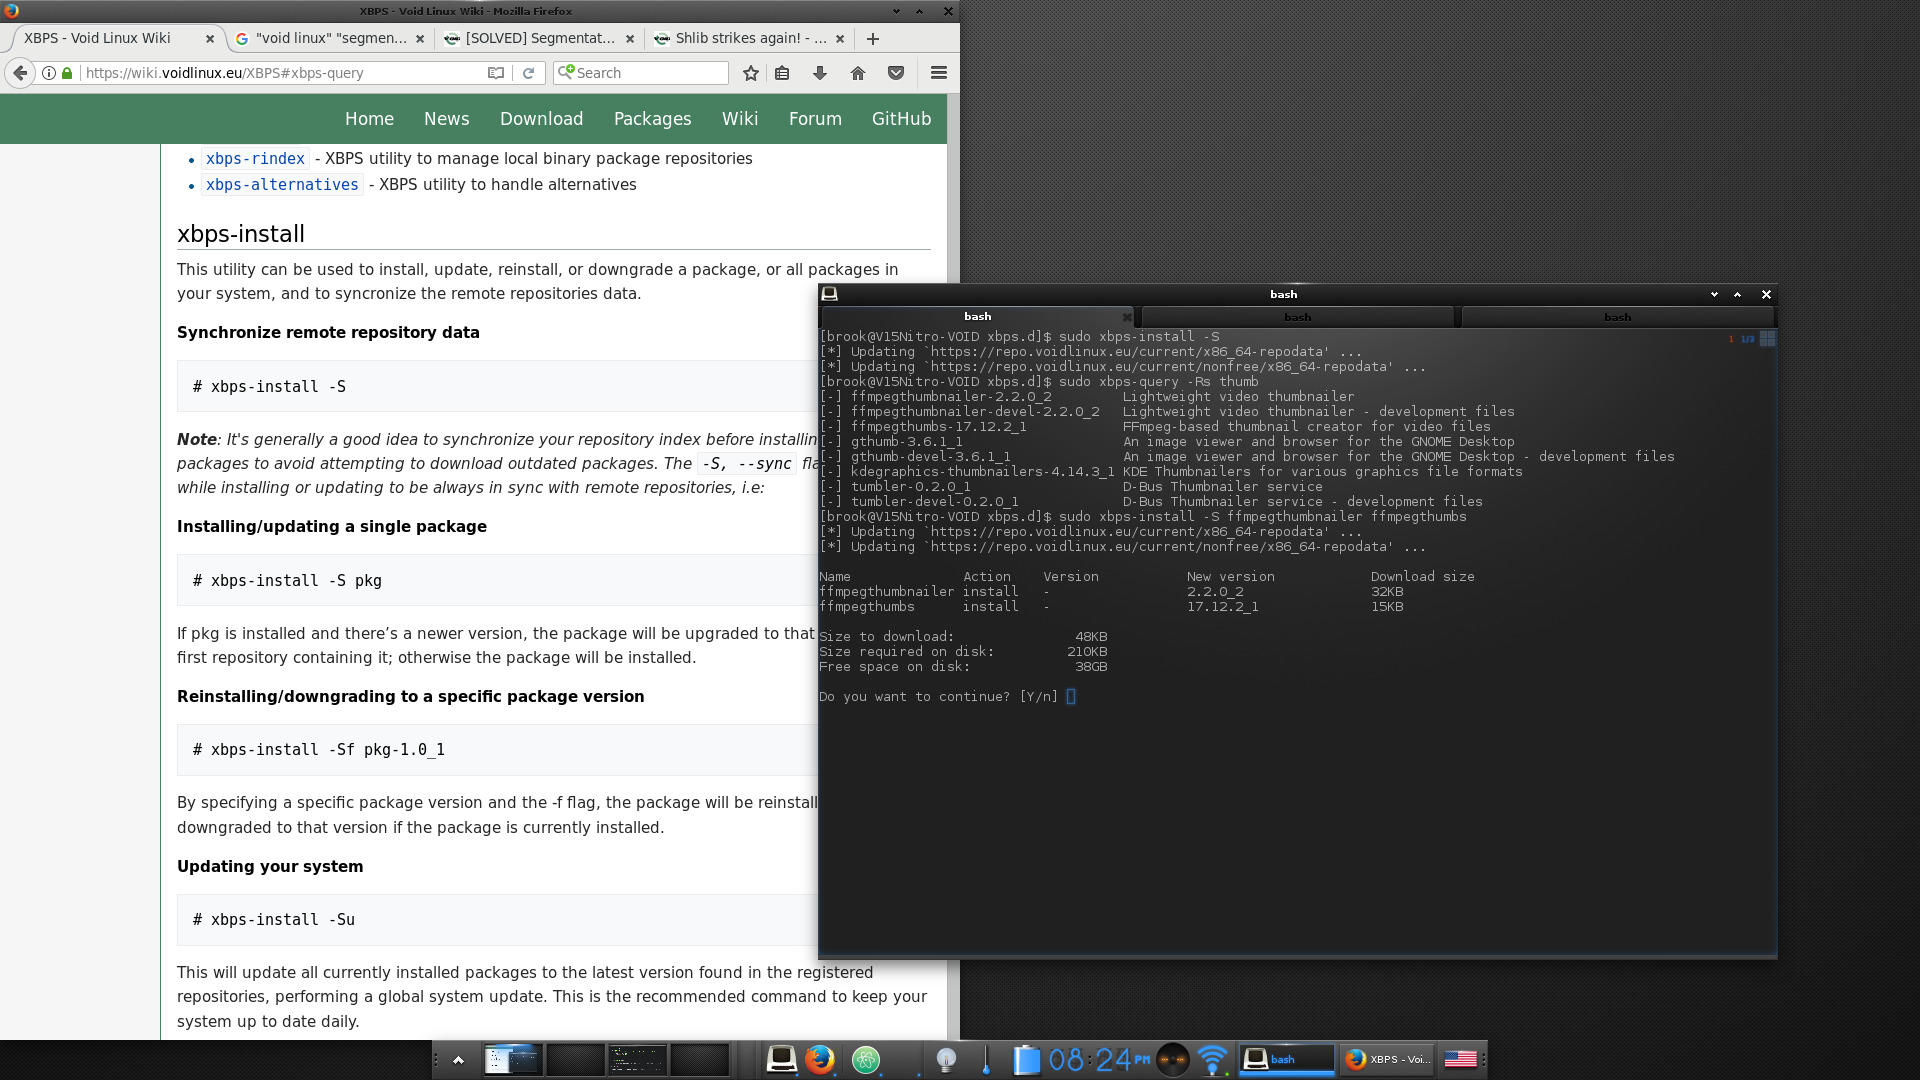
Task: Click the '# xbps-install -S pkg' code line
Action: pyautogui.click(x=287, y=581)
